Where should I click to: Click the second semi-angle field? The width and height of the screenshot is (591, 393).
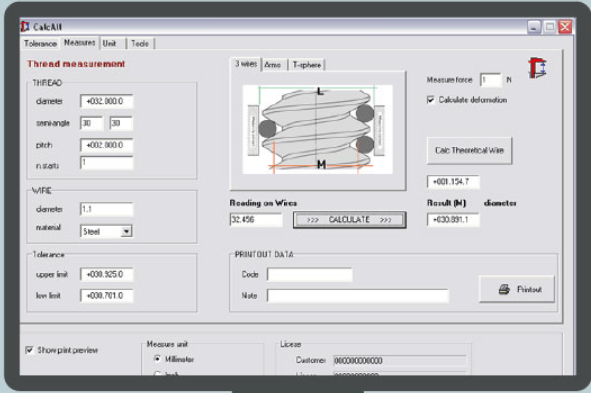point(121,123)
